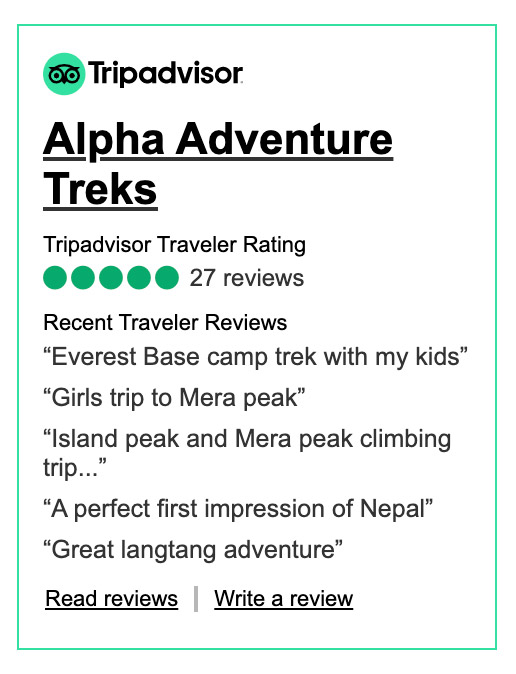The width and height of the screenshot is (516, 674).
Task: Click the fourth green rating bubble
Action: click(x=139, y=278)
